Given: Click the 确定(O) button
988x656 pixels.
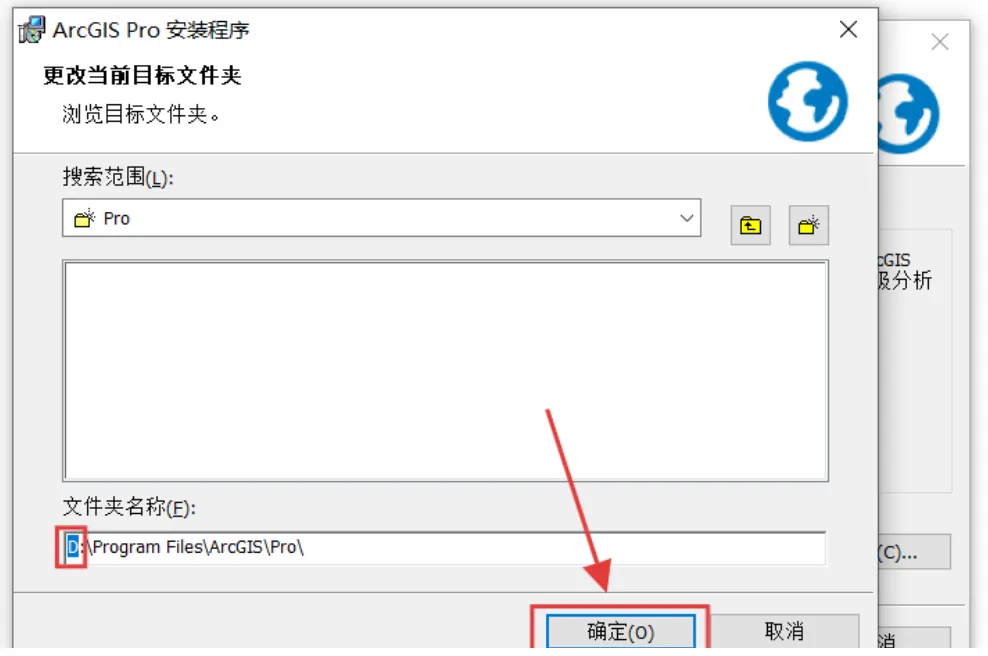Looking at the screenshot, I should 621,631.
